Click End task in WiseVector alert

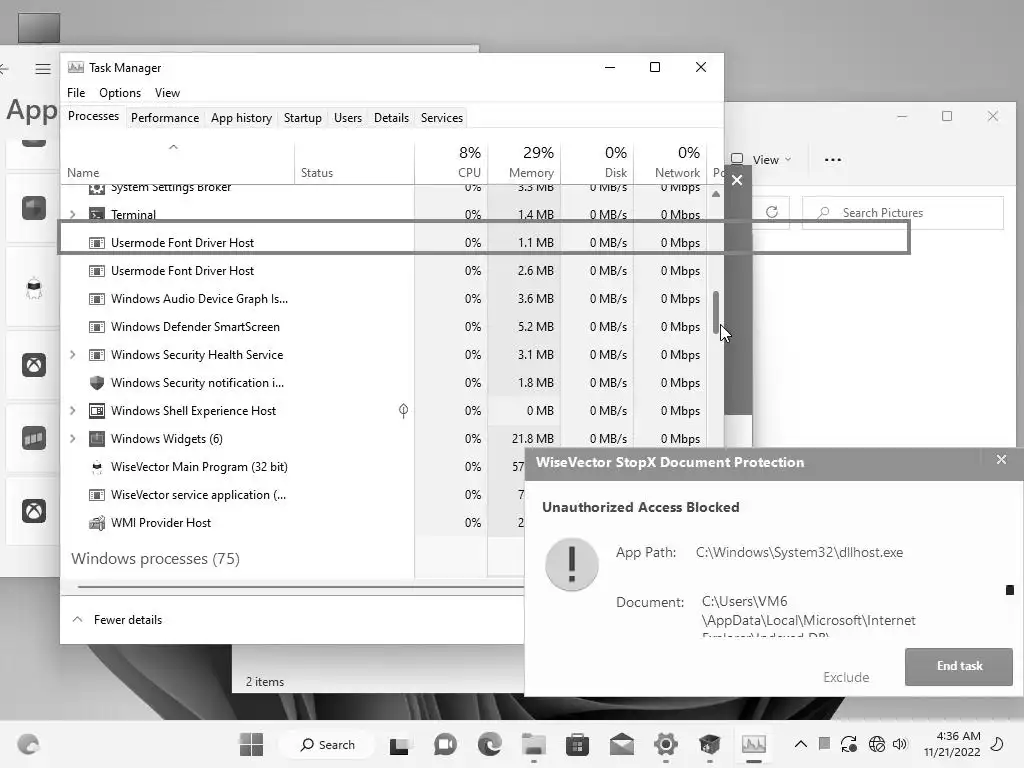[x=959, y=666]
